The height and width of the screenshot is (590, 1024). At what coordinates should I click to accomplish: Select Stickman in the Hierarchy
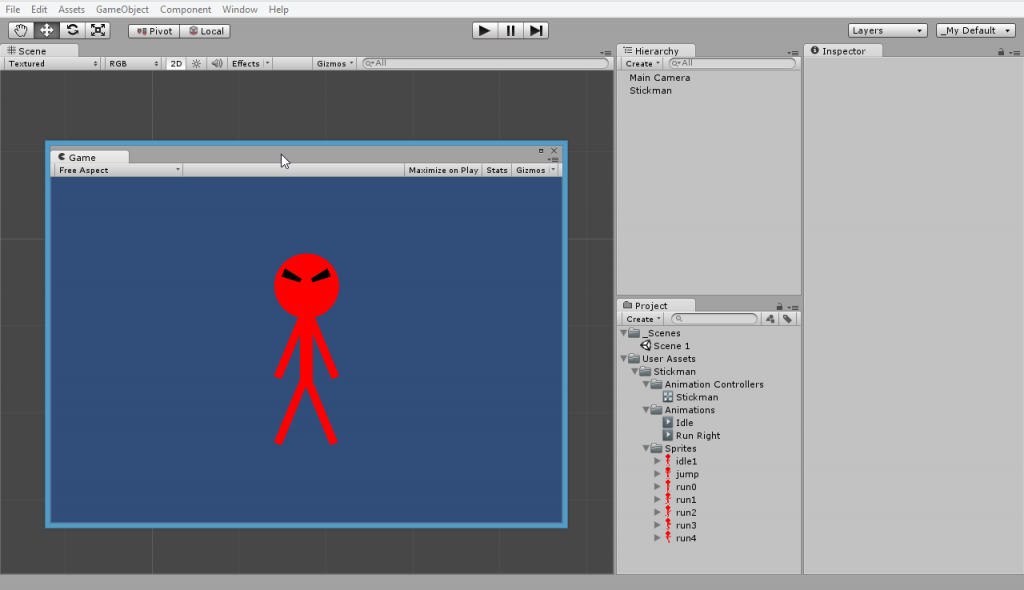tap(650, 90)
